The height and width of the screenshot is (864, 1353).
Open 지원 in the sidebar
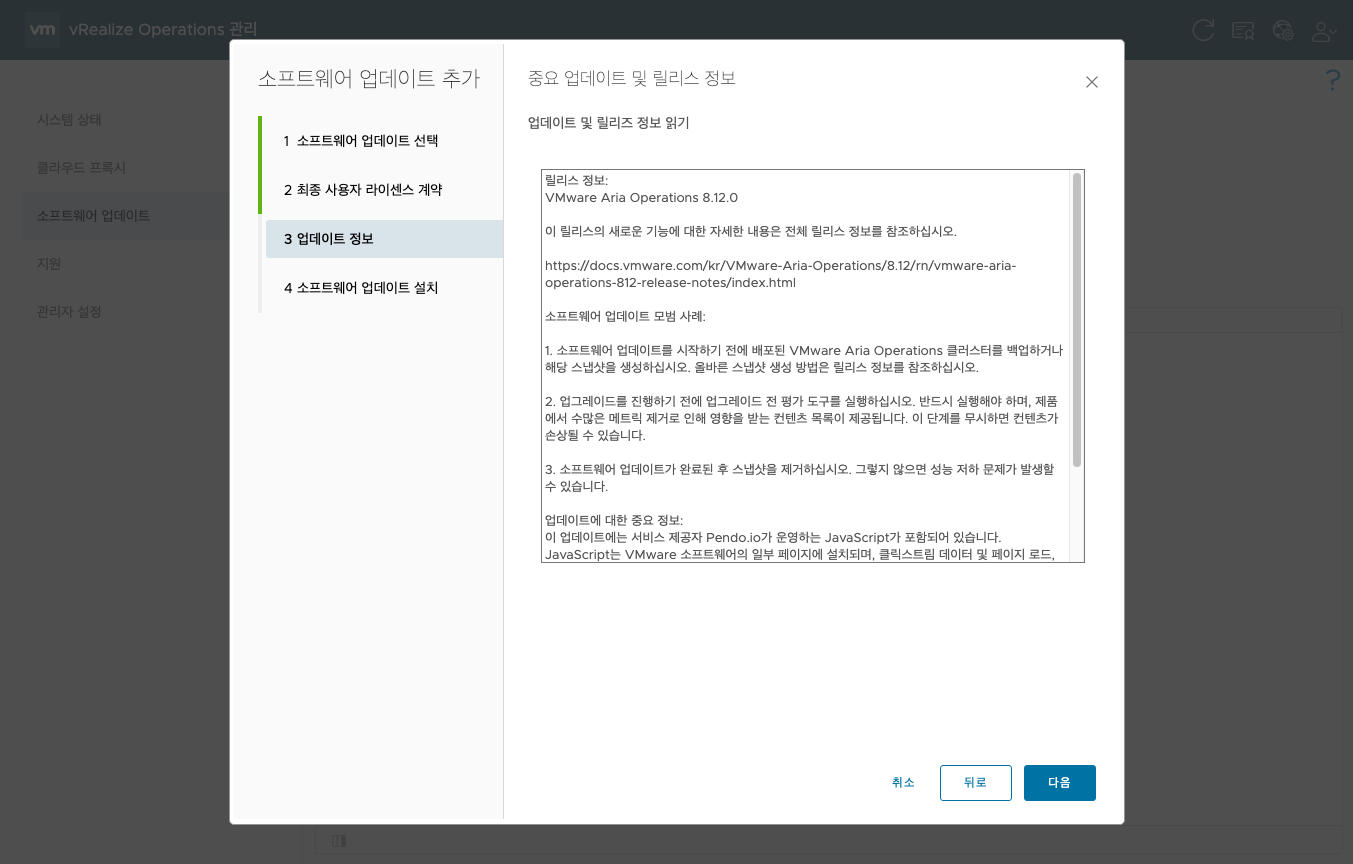(x=49, y=264)
